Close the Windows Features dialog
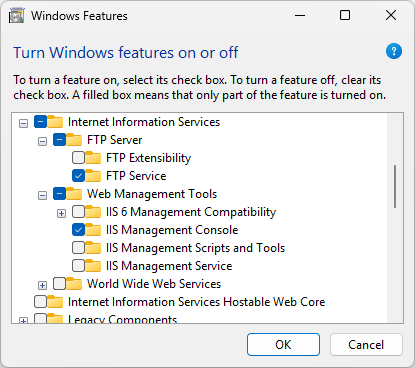The width and height of the screenshot is (415, 368). tap(391, 15)
